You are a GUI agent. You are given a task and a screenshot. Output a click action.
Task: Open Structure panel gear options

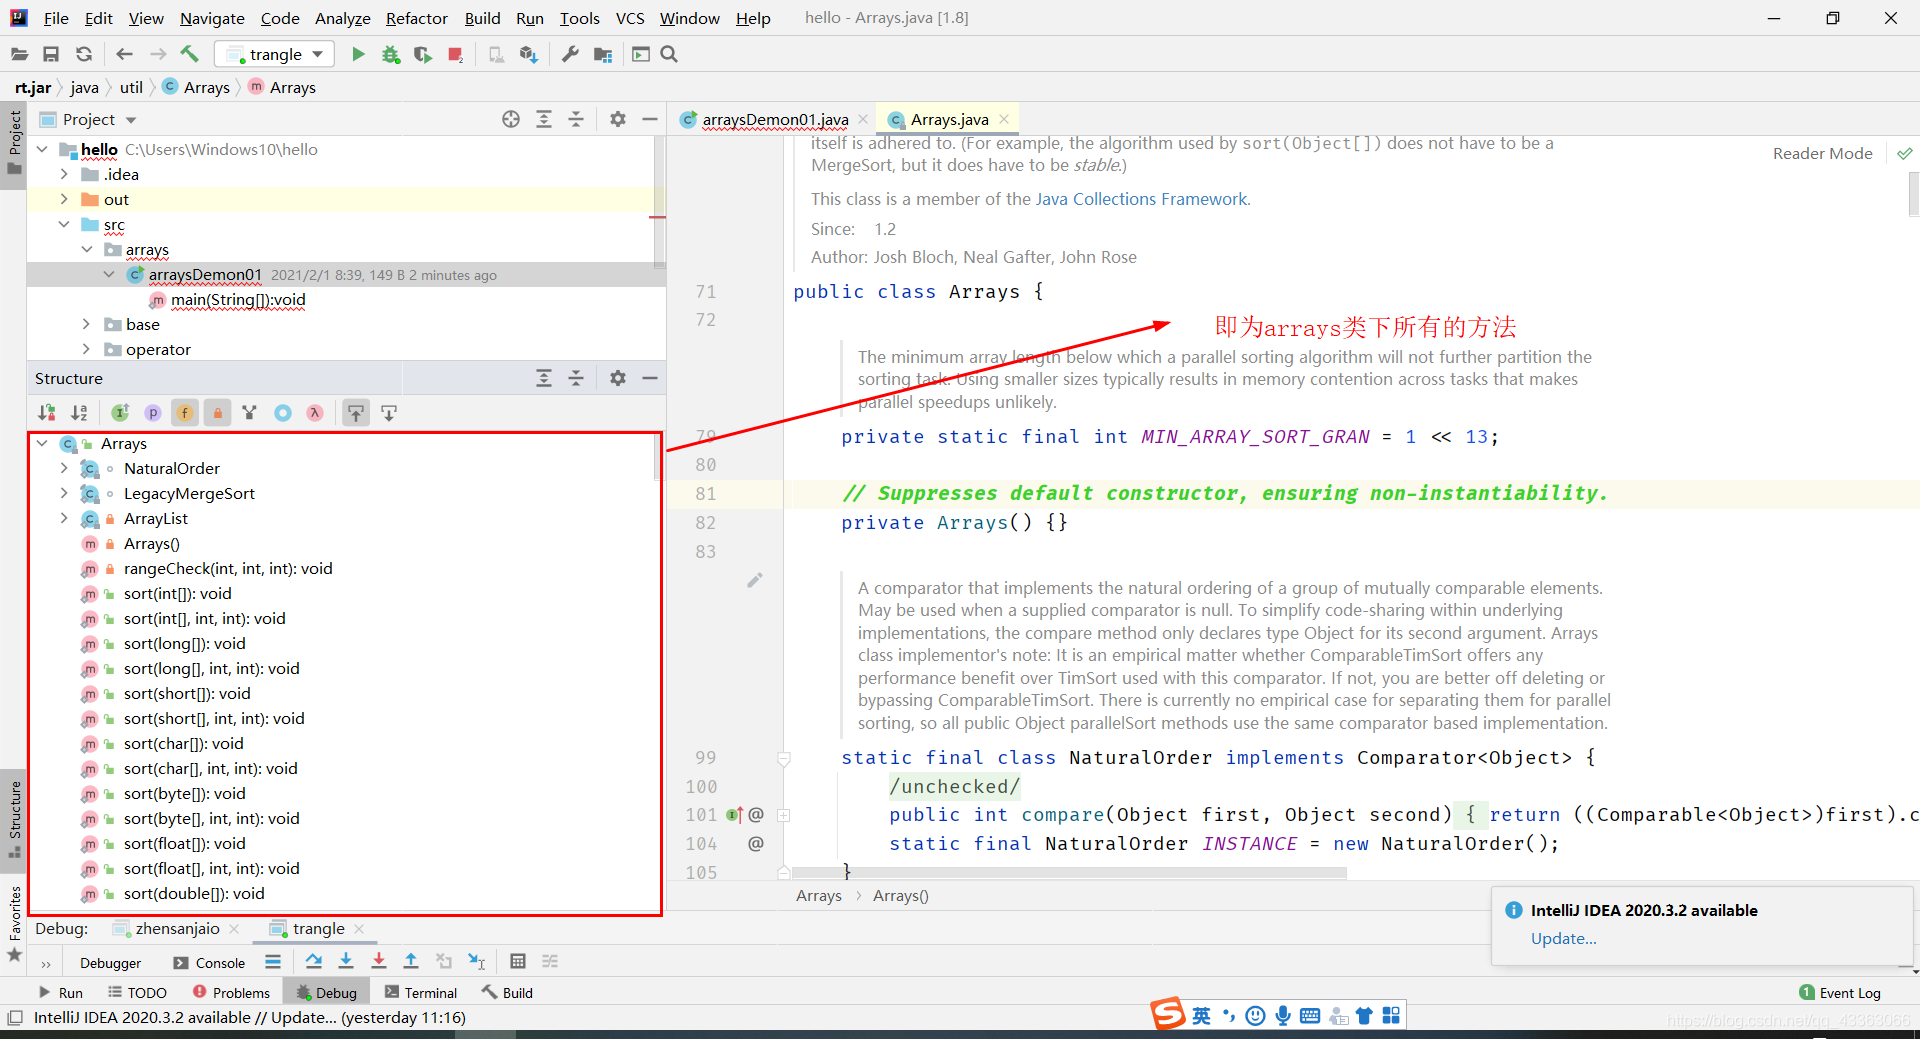tap(618, 378)
